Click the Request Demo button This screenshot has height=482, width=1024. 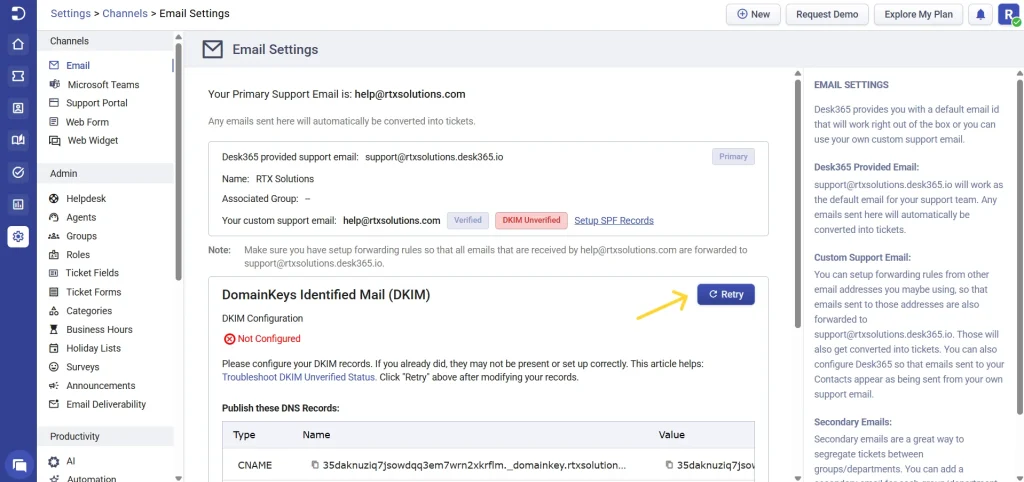pyautogui.click(x=827, y=14)
